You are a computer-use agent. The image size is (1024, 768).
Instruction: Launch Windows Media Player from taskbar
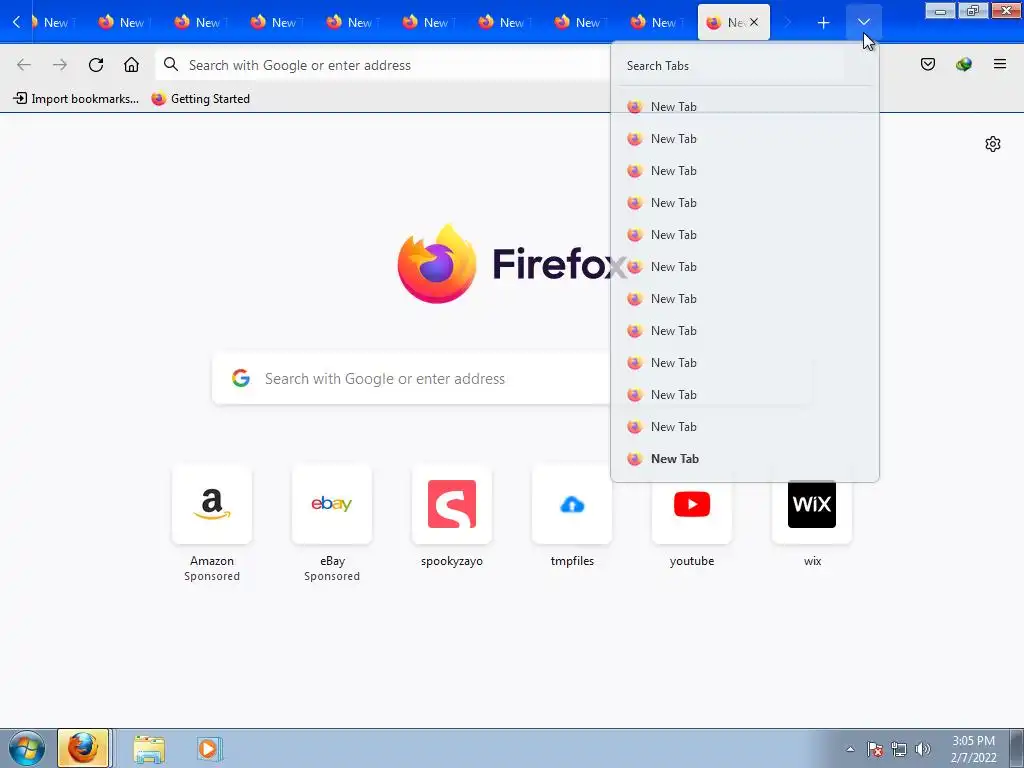[209, 748]
